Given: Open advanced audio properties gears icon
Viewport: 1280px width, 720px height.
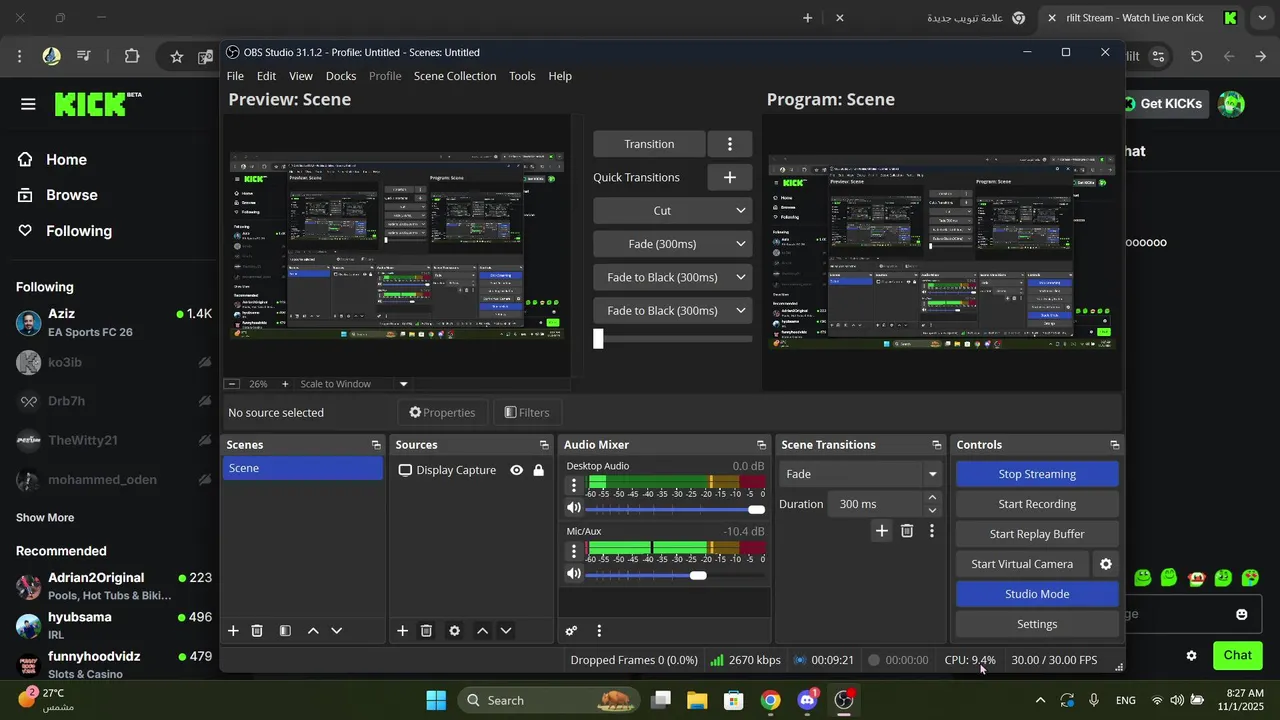Looking at the screenshot, I should point(571,631).
